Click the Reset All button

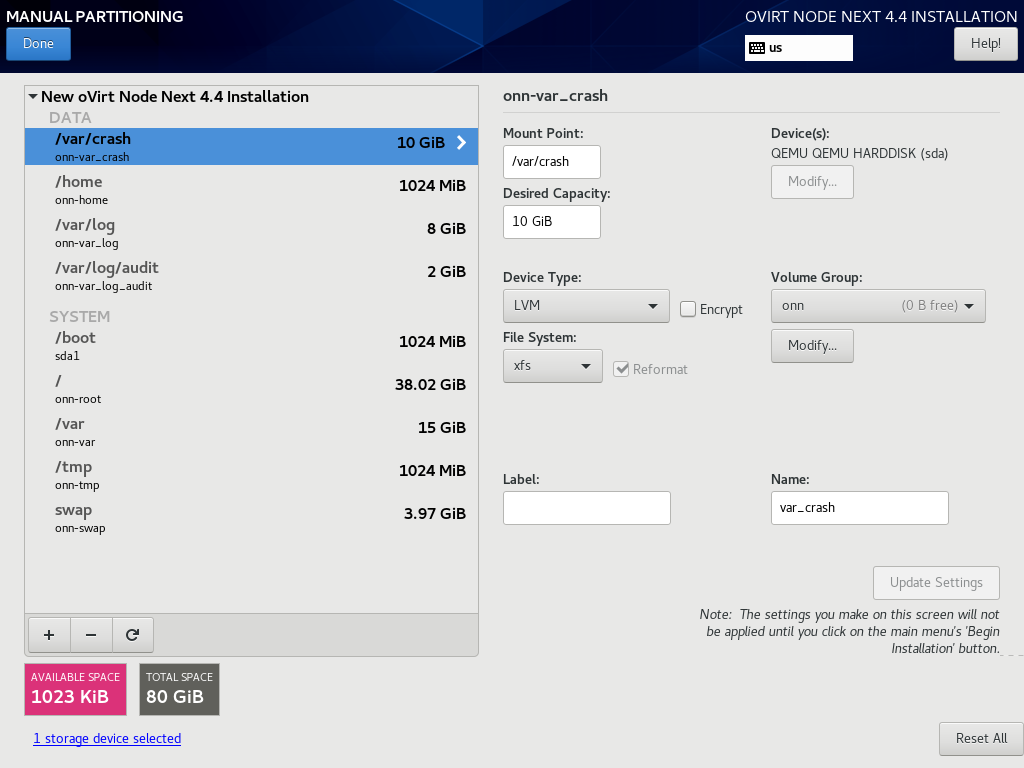981,739
